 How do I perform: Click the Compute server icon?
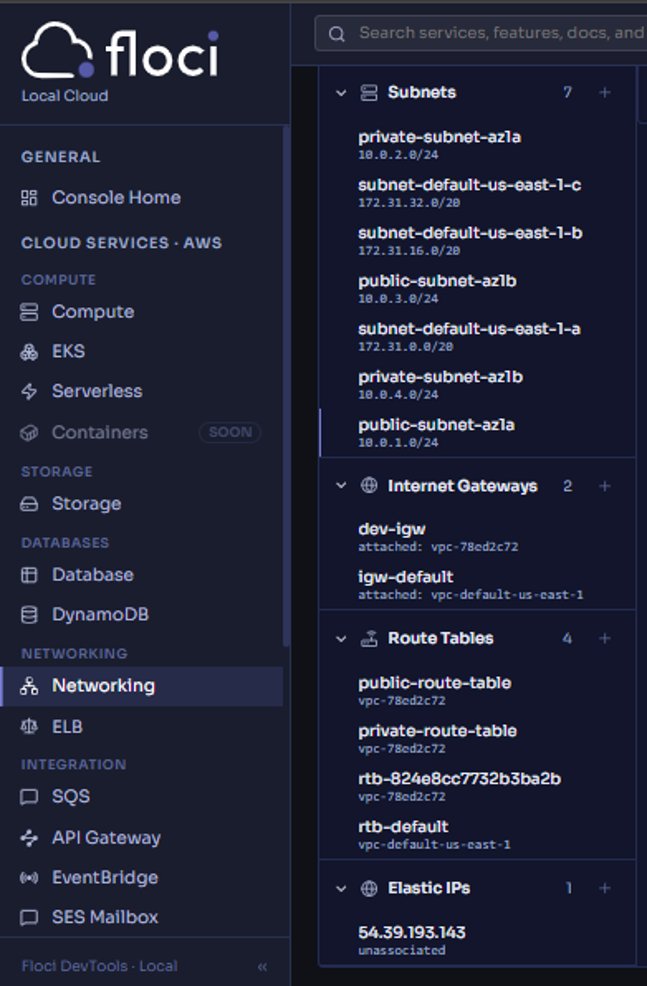(x=29, y=312)
